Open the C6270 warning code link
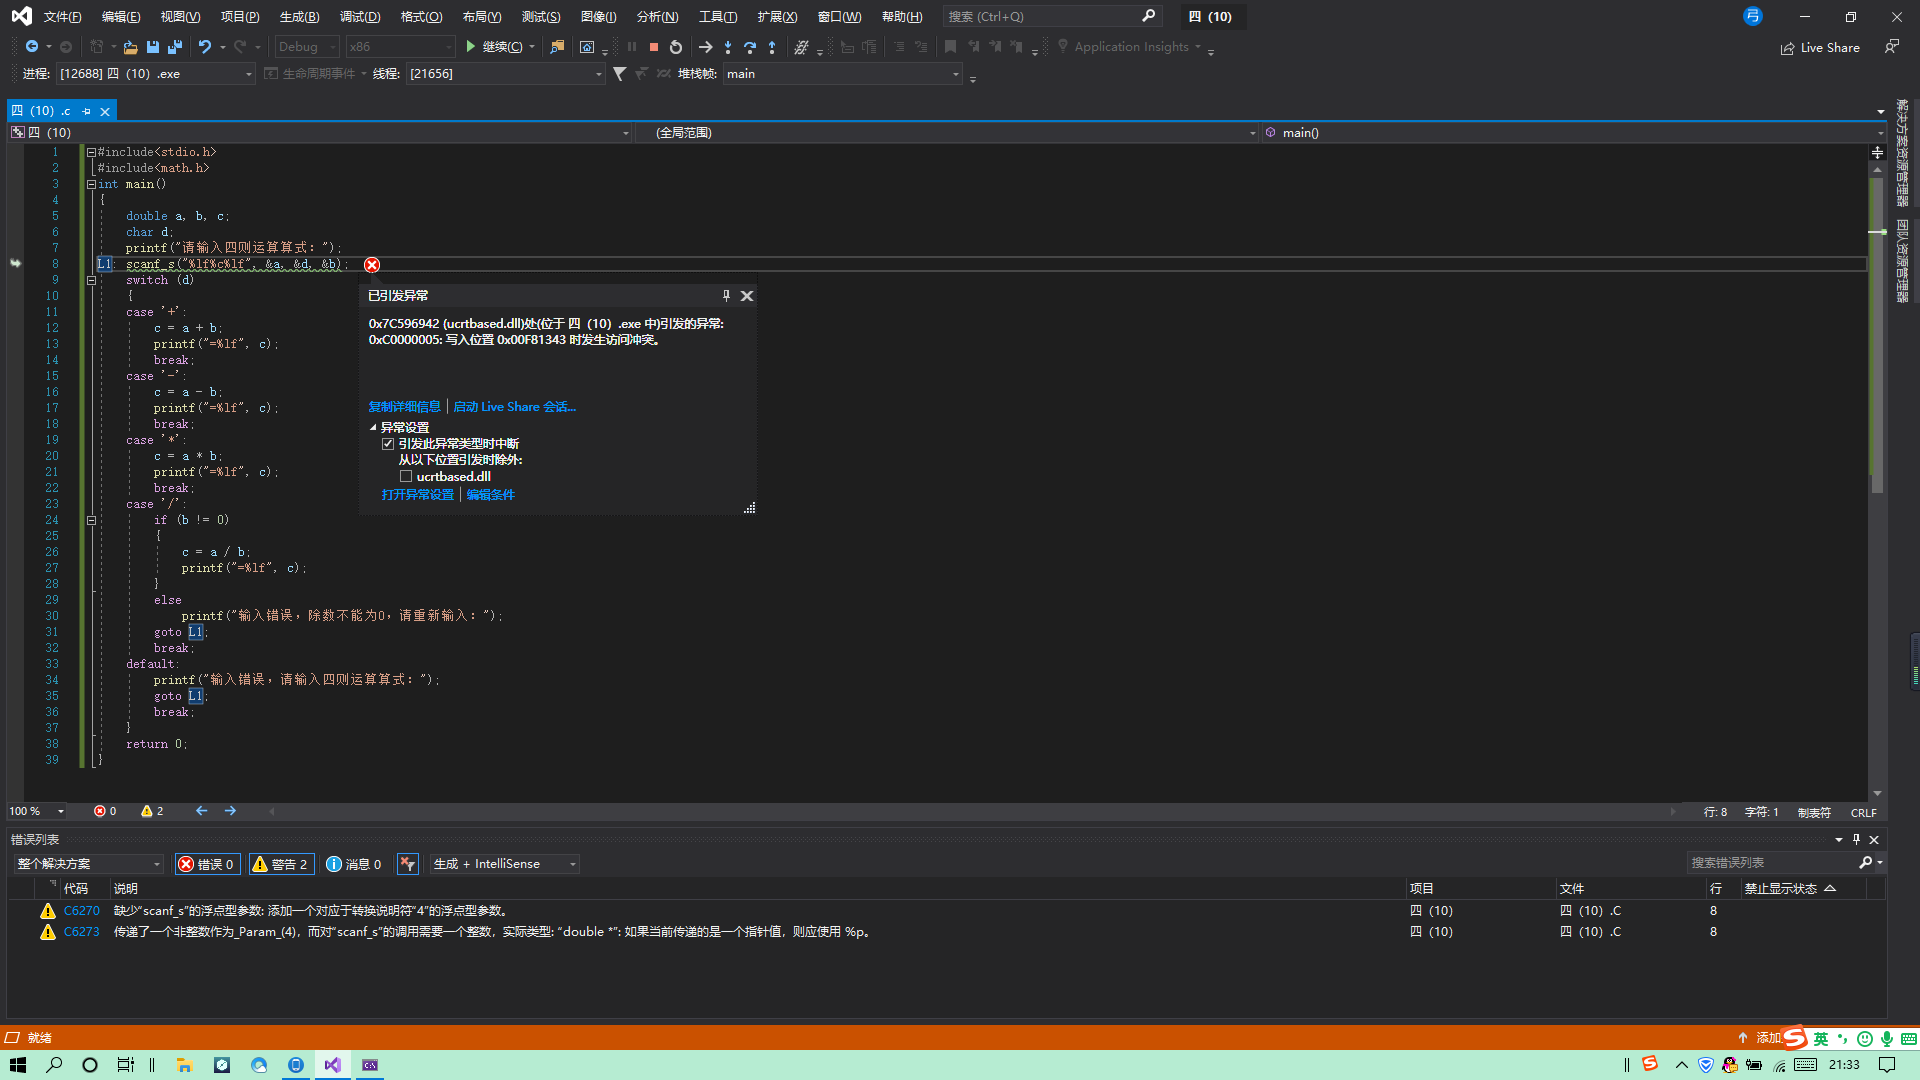 point(82,911)
